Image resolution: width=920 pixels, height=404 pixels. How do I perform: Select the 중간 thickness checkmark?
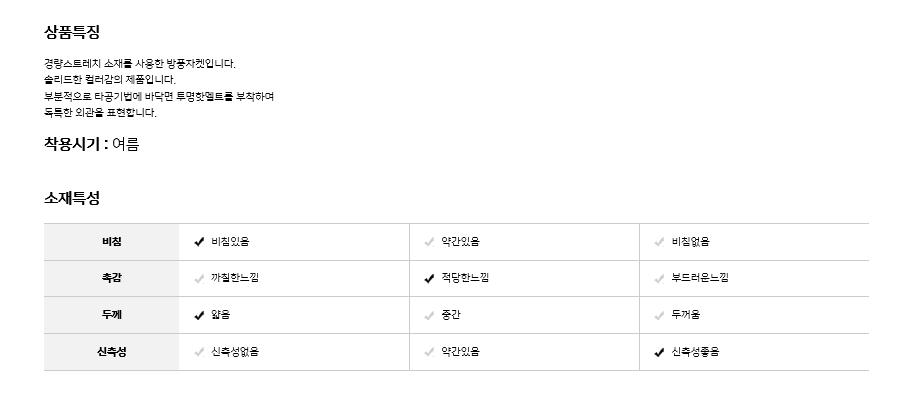(x=429, y=315)
